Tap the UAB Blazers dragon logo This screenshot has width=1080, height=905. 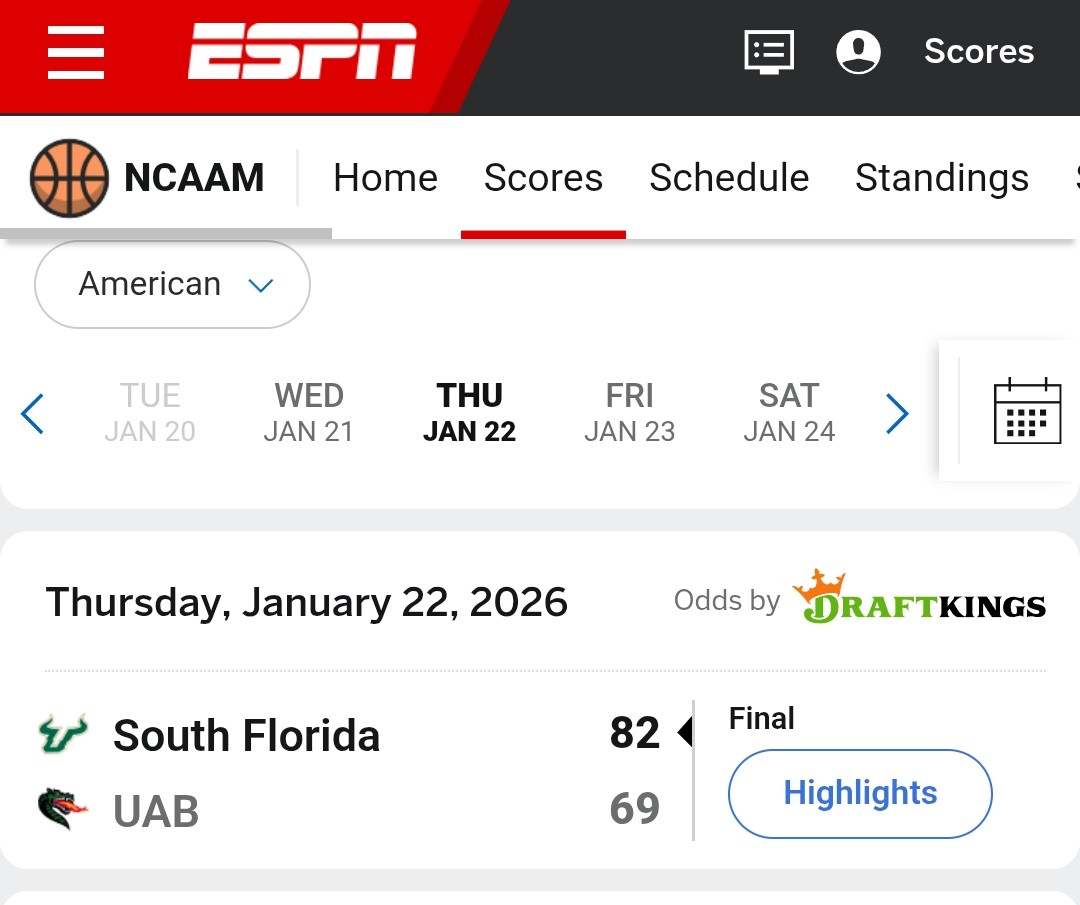click(63, 810)
